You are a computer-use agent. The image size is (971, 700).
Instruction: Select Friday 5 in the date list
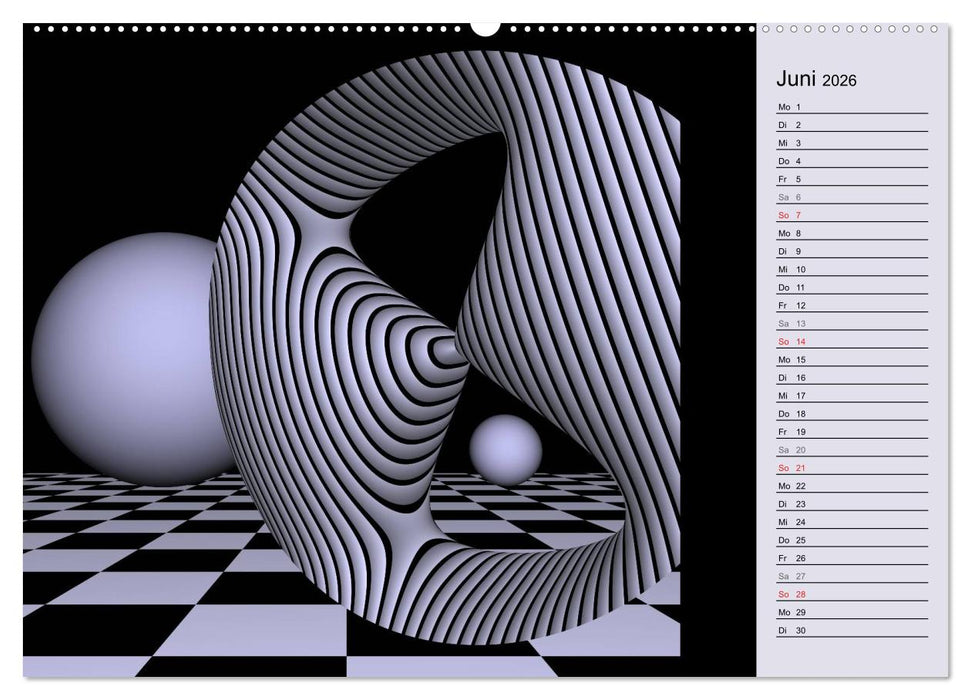click(x=790, y=179)
